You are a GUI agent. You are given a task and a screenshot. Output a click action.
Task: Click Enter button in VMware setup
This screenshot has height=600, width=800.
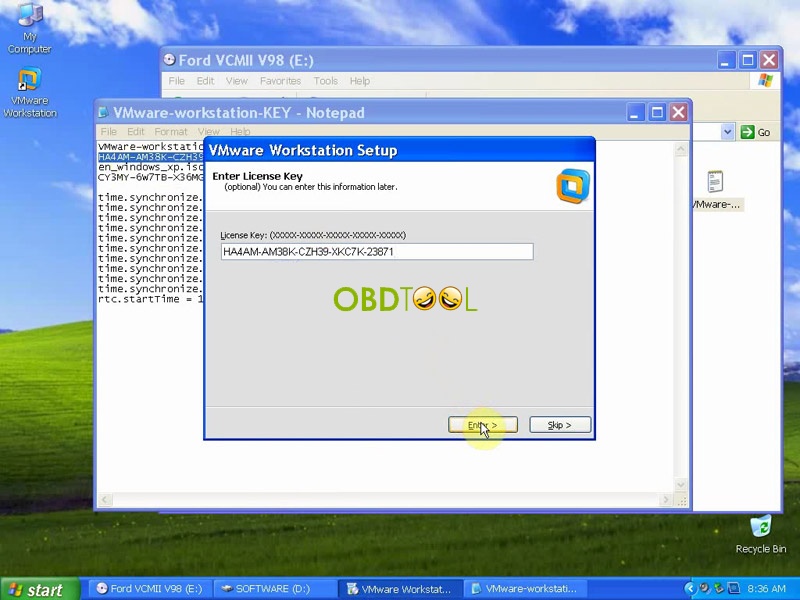tap(483, 424)
